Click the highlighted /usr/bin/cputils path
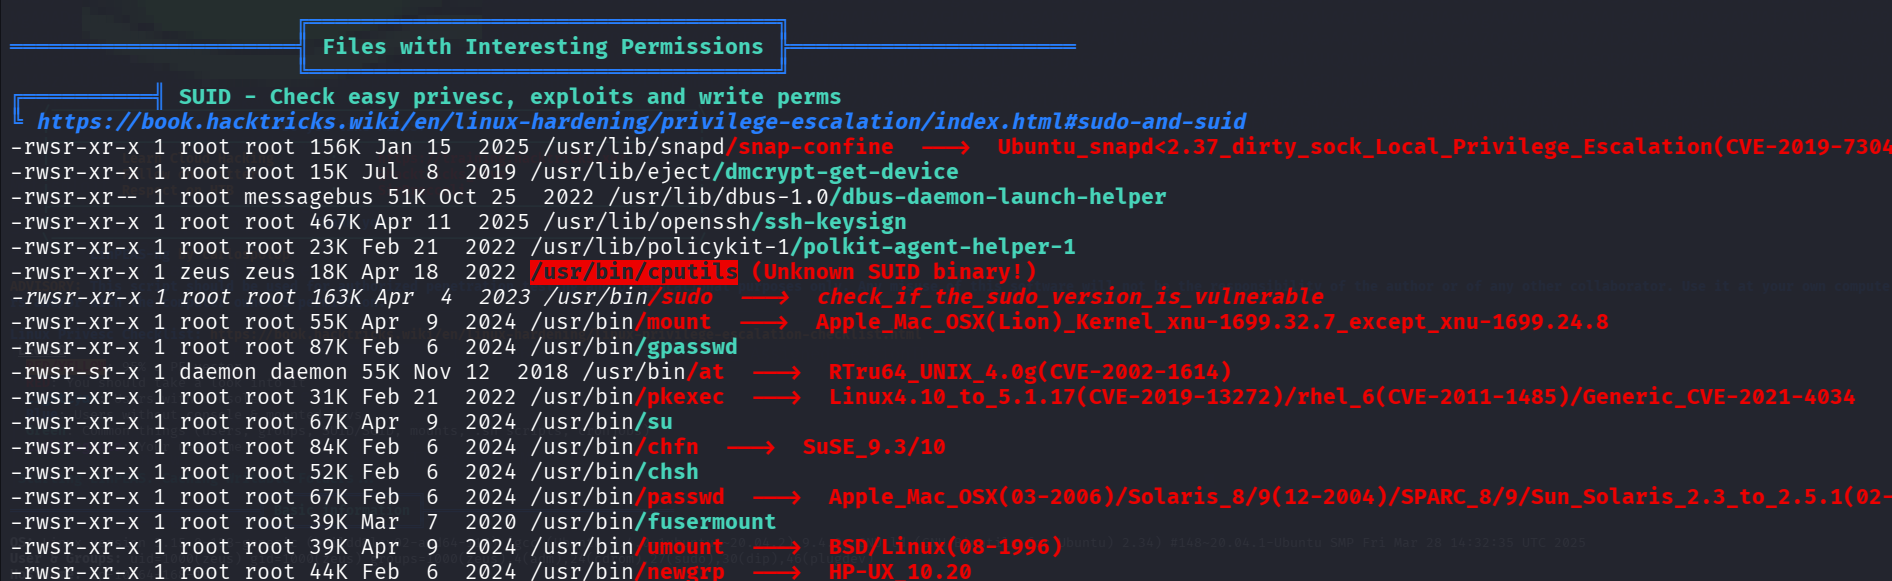Viewport: 1892px width, 581px height. pyautogui.click(x=634, y=272)
